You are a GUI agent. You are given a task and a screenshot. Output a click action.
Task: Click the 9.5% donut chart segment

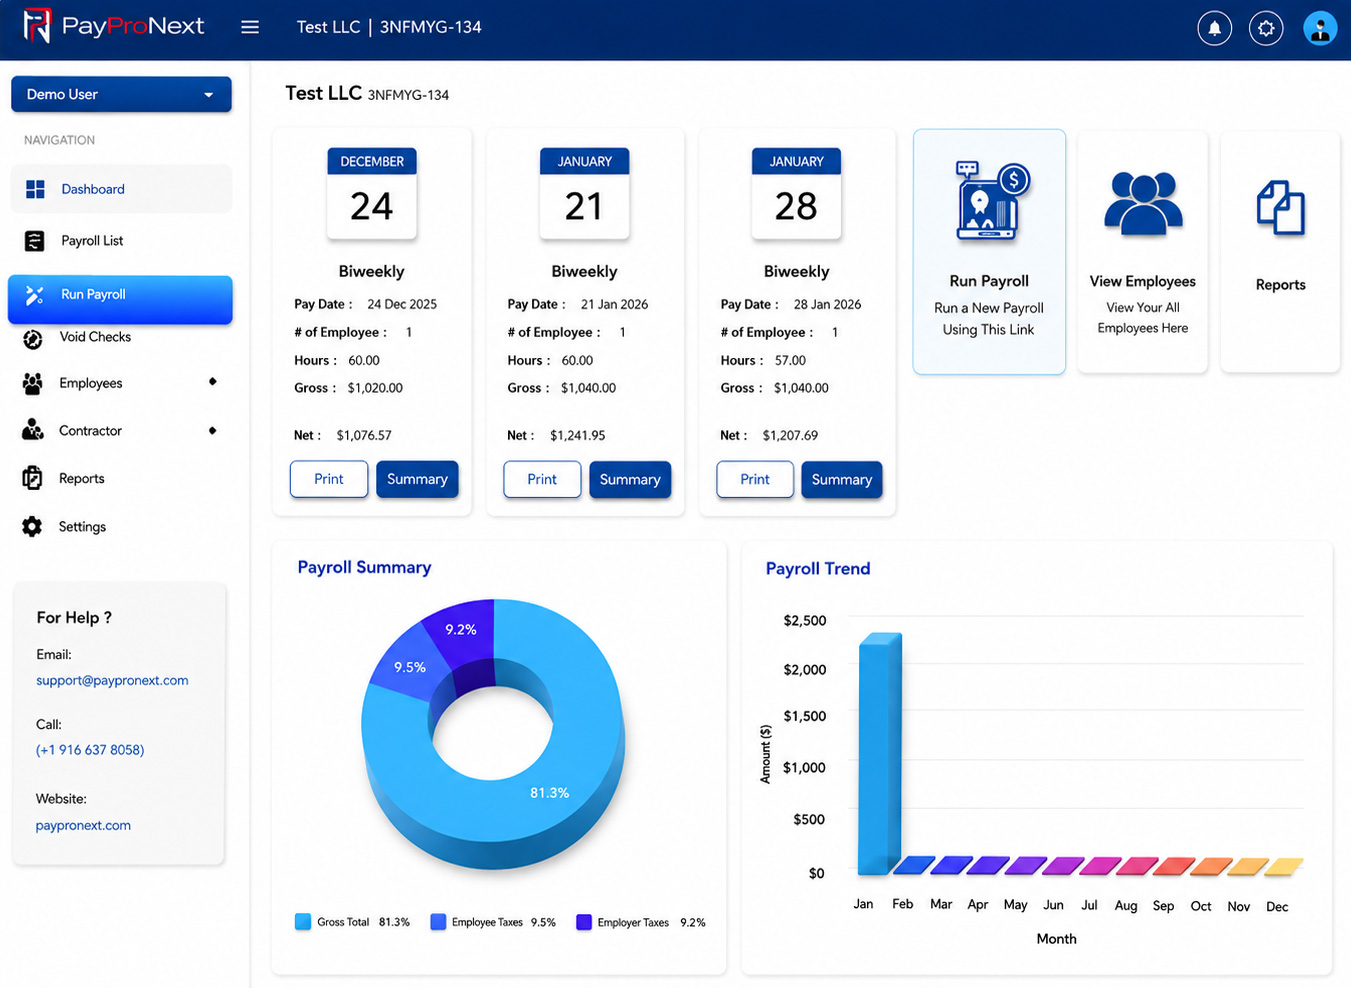click(410, 667)
